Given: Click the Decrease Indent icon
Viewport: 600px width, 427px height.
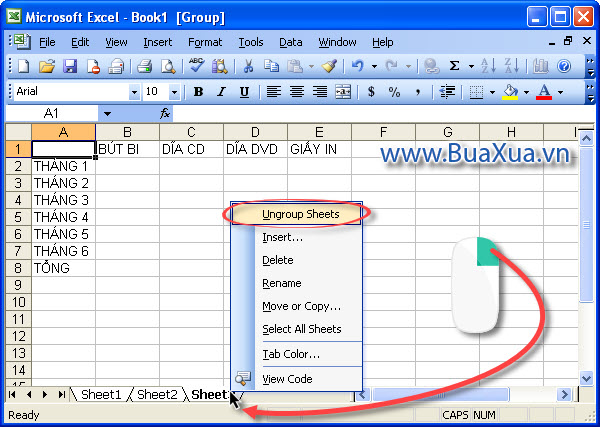Looking at the screenshot, I should 447,92.
